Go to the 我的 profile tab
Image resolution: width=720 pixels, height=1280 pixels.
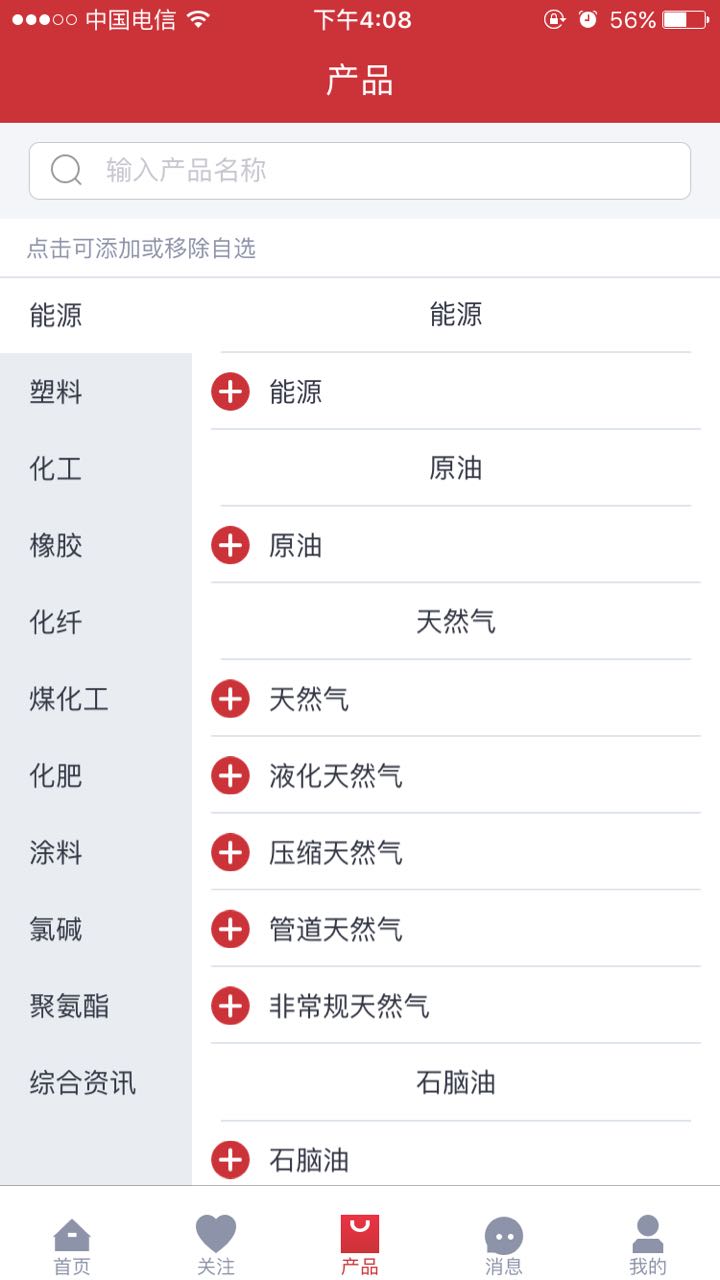coord(648,1246)
